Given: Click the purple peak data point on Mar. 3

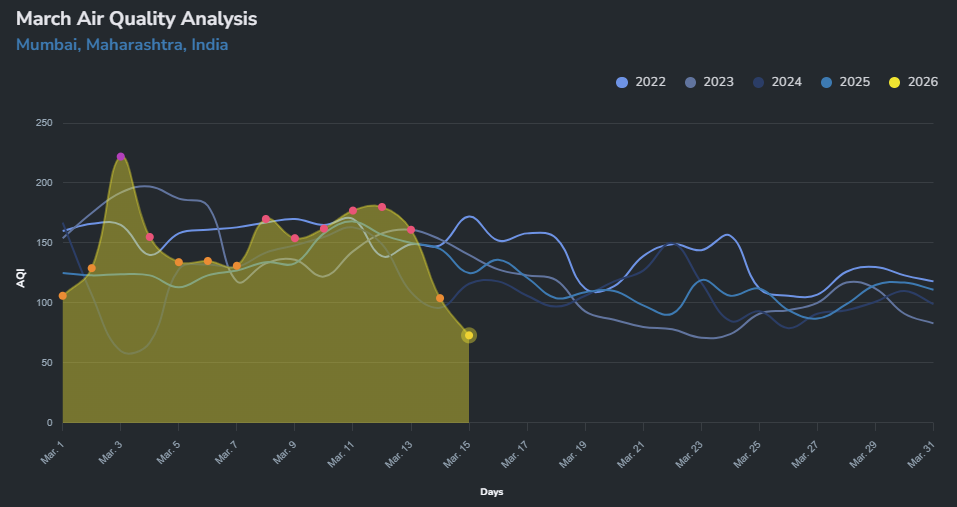Looking at the screenshot, I should pos(121,157).
